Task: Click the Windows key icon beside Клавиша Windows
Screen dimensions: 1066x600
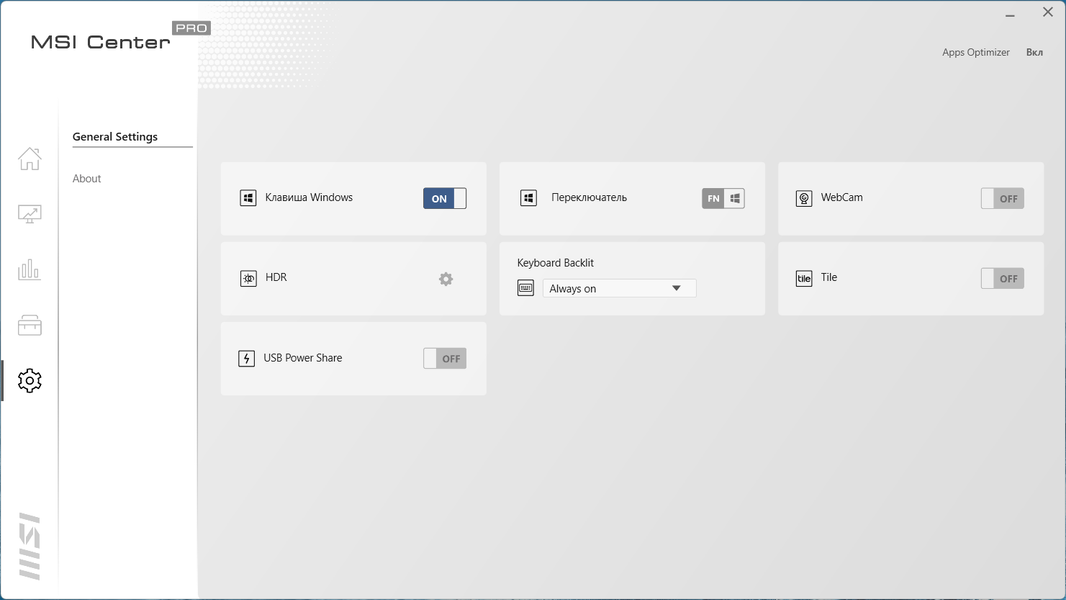Action: (248, 198)
